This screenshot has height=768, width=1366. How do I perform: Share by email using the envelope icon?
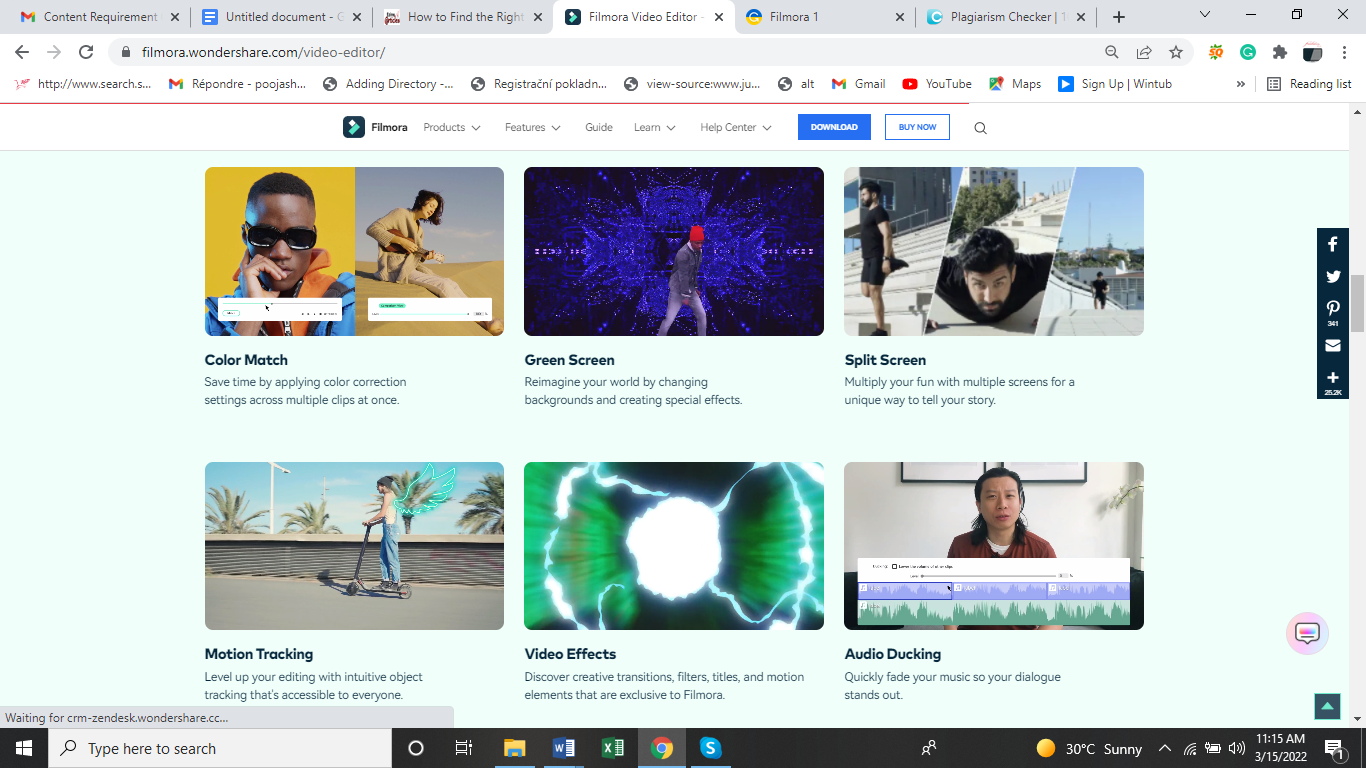(1333, 345)
